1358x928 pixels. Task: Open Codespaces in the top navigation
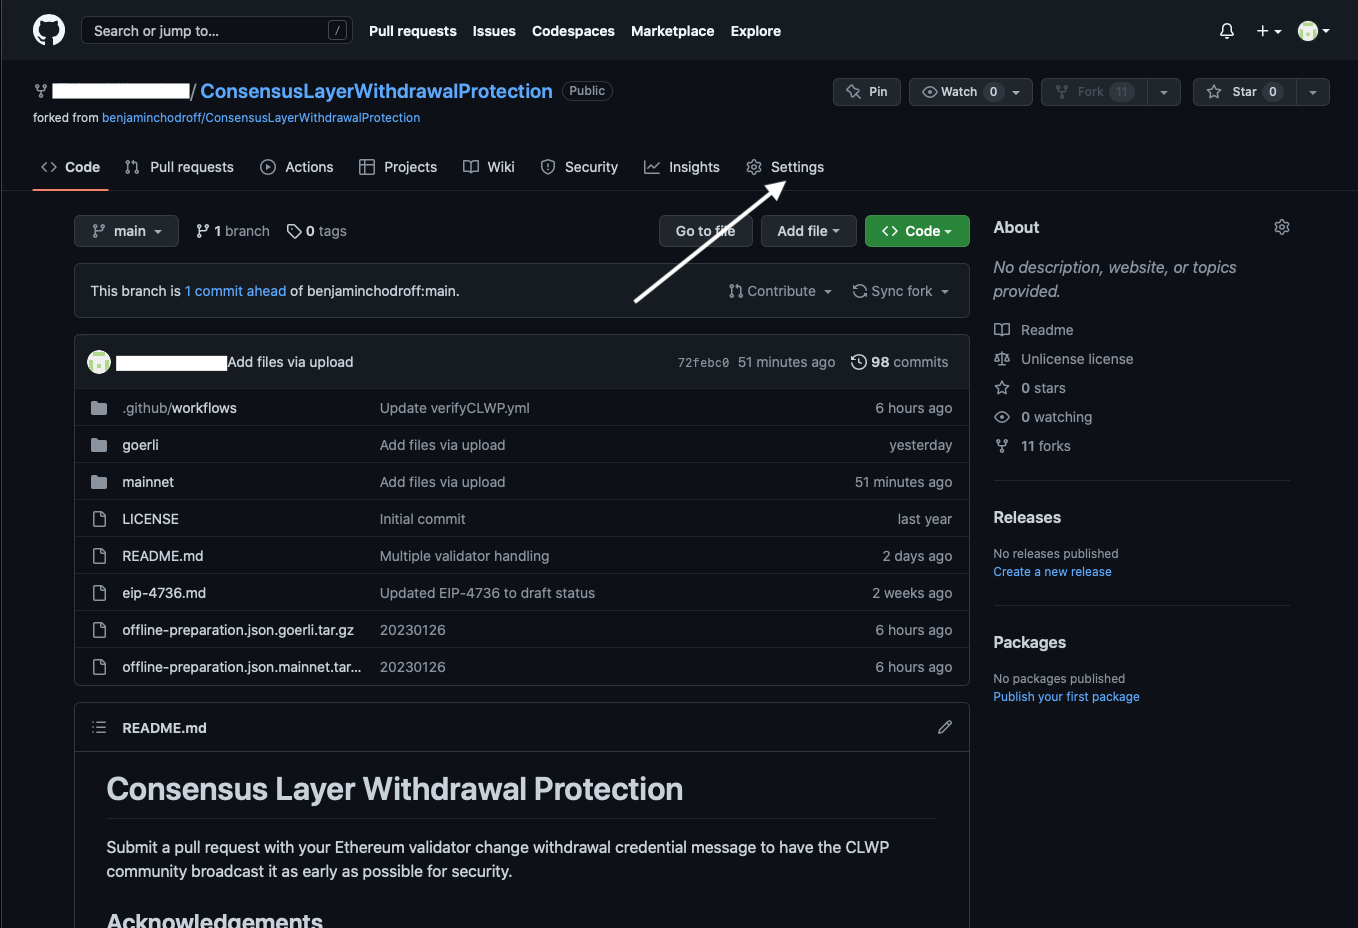(x=573, y=31)
